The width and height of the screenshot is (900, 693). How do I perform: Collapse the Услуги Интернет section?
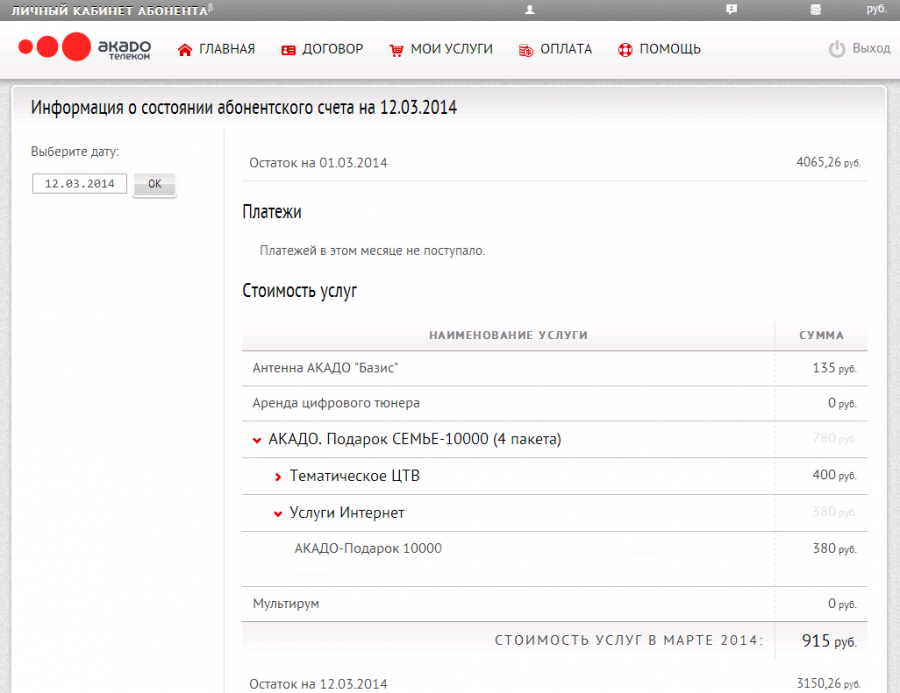[278, 514]
